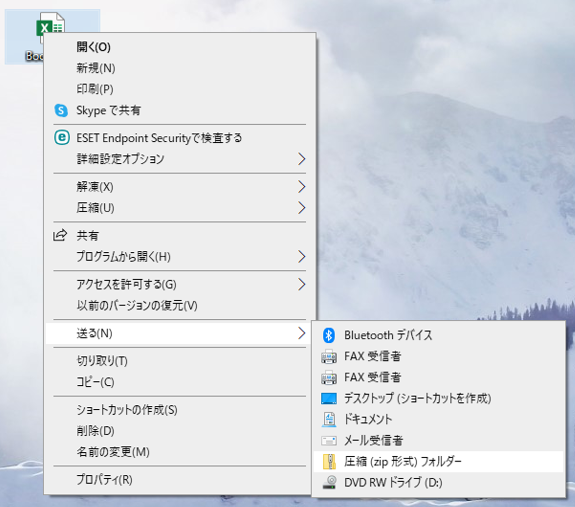Send to Bluetooth デバイス
This screenshot has width=575, height=507.
pos(439,335)
